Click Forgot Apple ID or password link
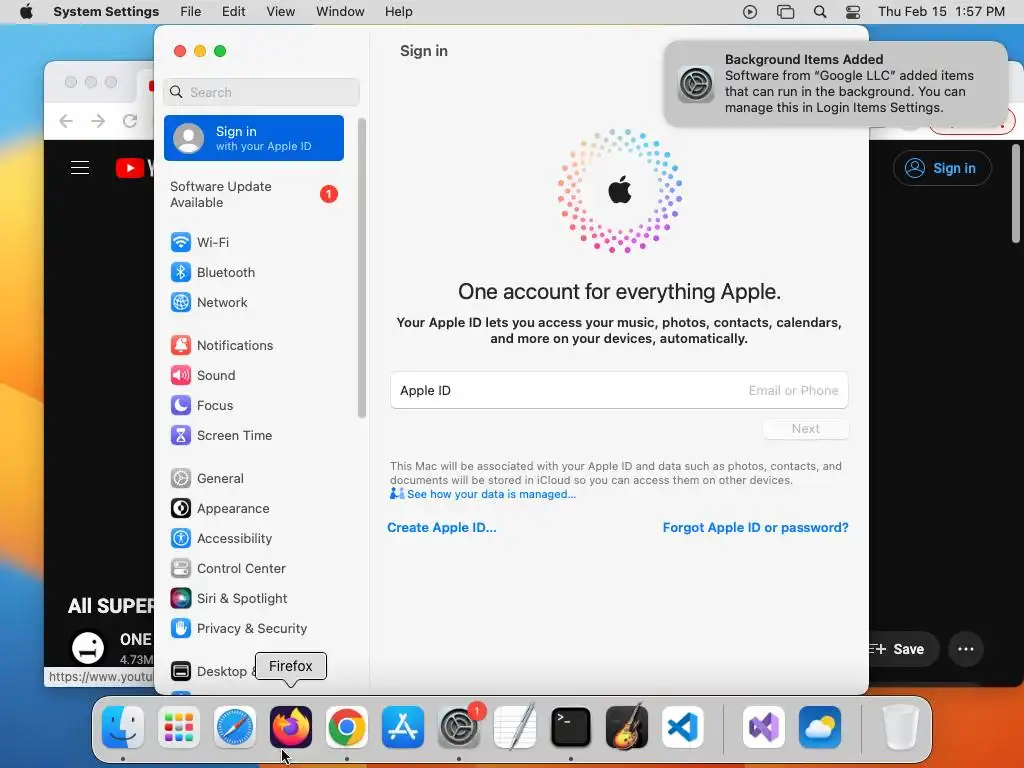Screen dimensions: 1024x768 (x=756, y=528)
